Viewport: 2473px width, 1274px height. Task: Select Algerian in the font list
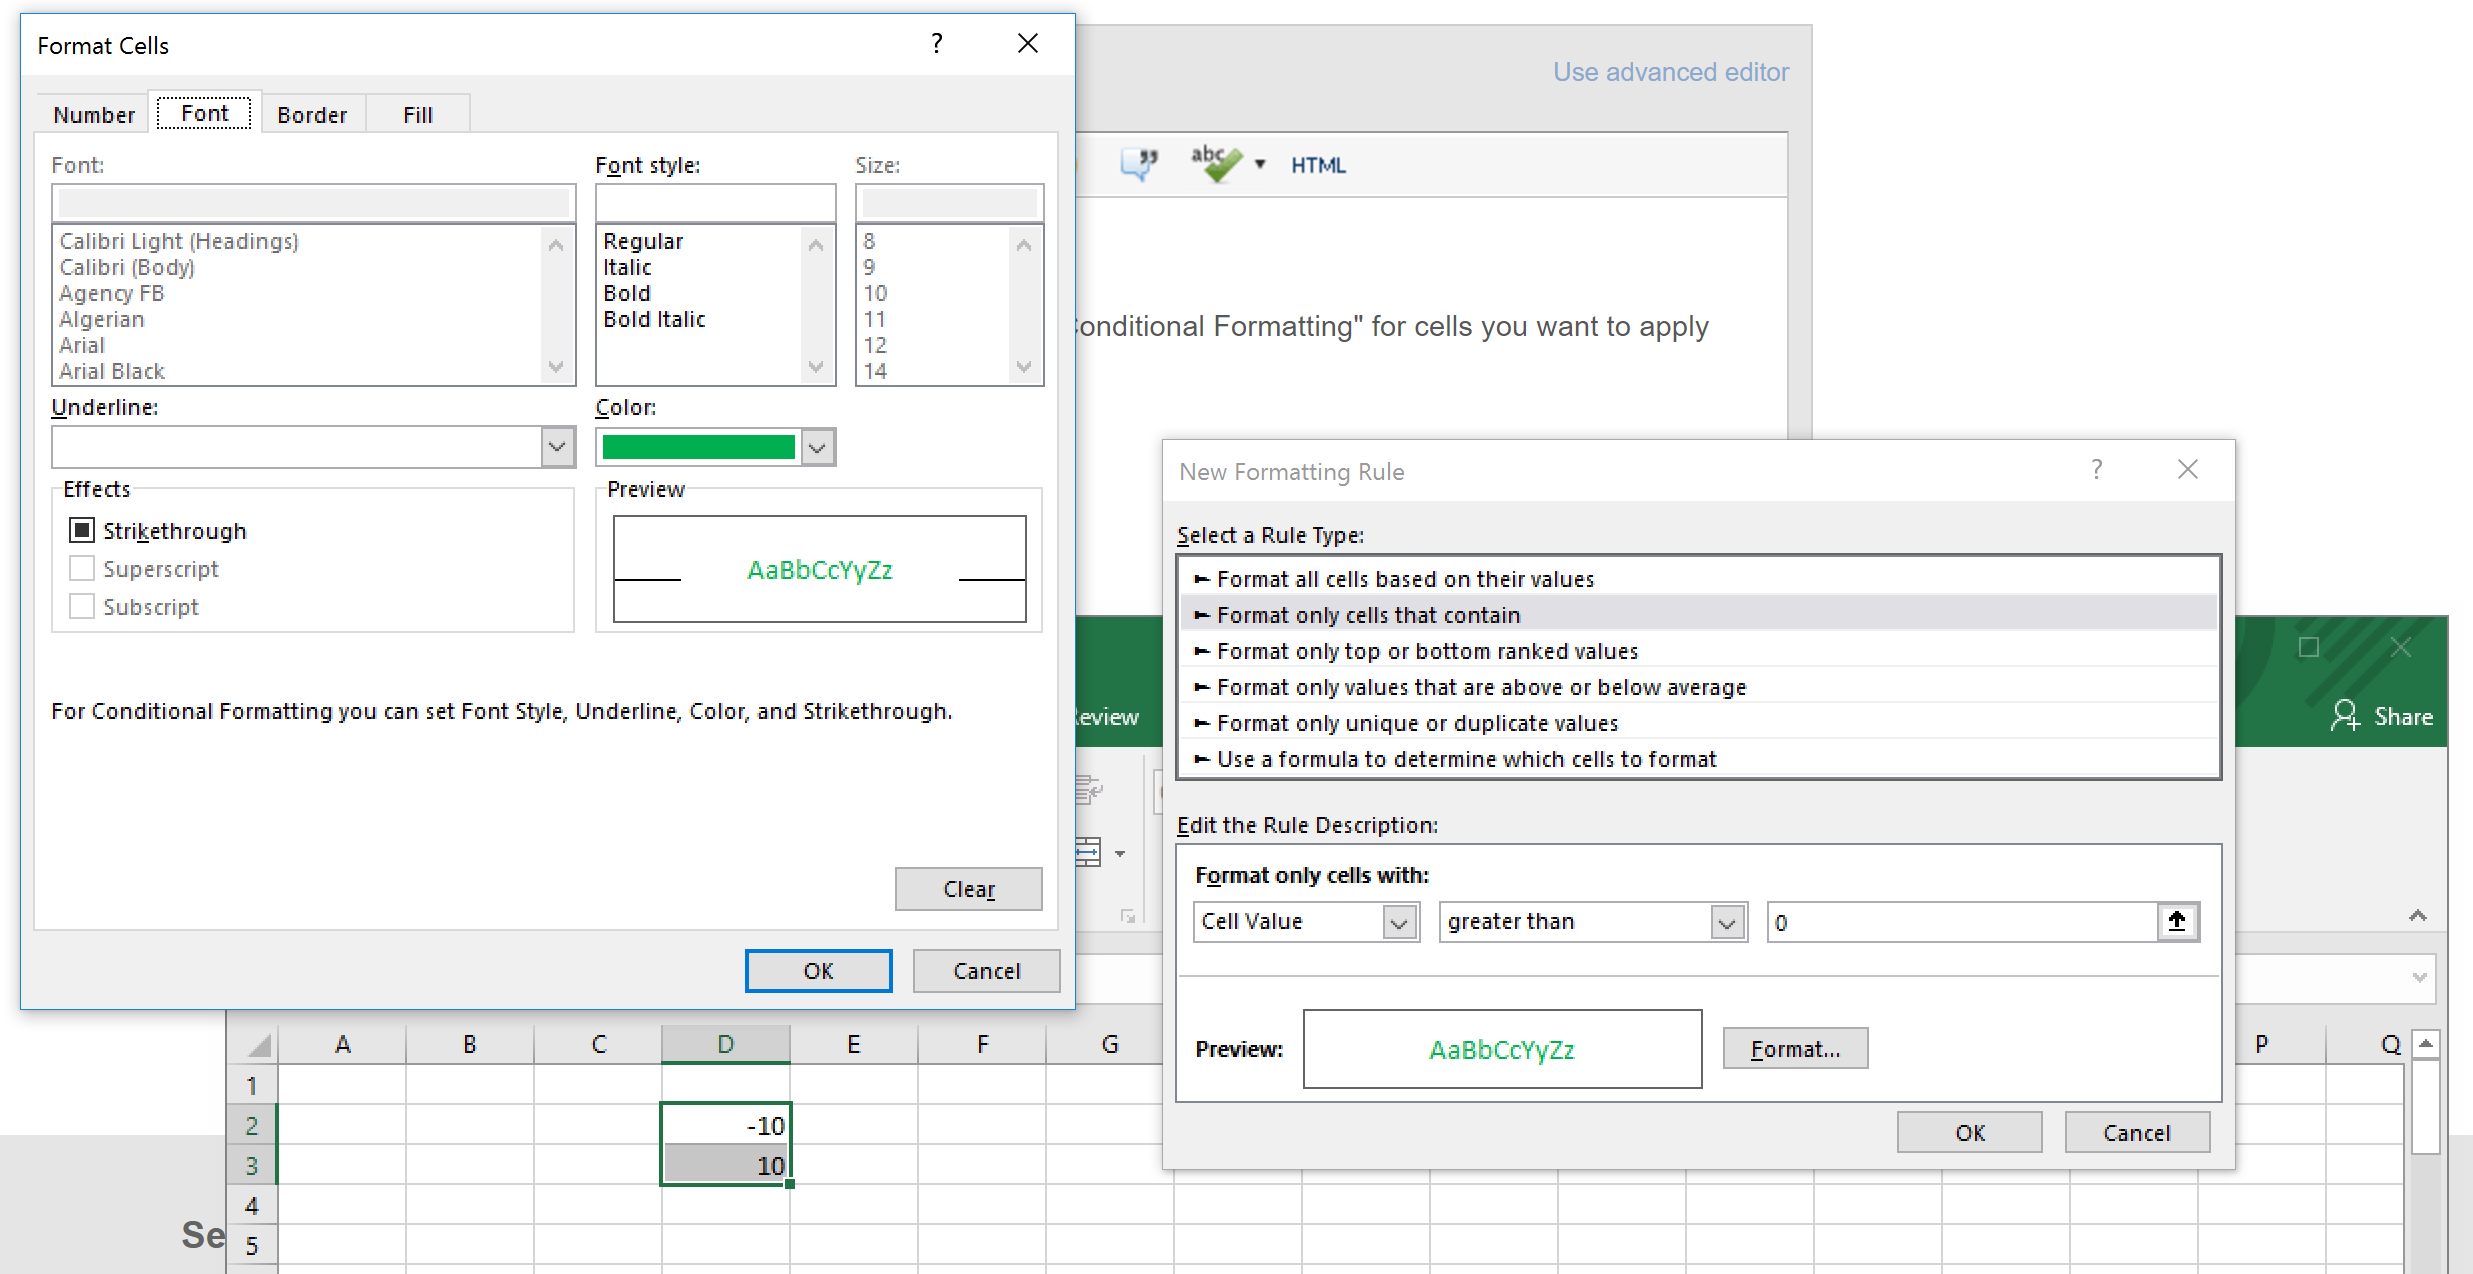pos(101,319)
